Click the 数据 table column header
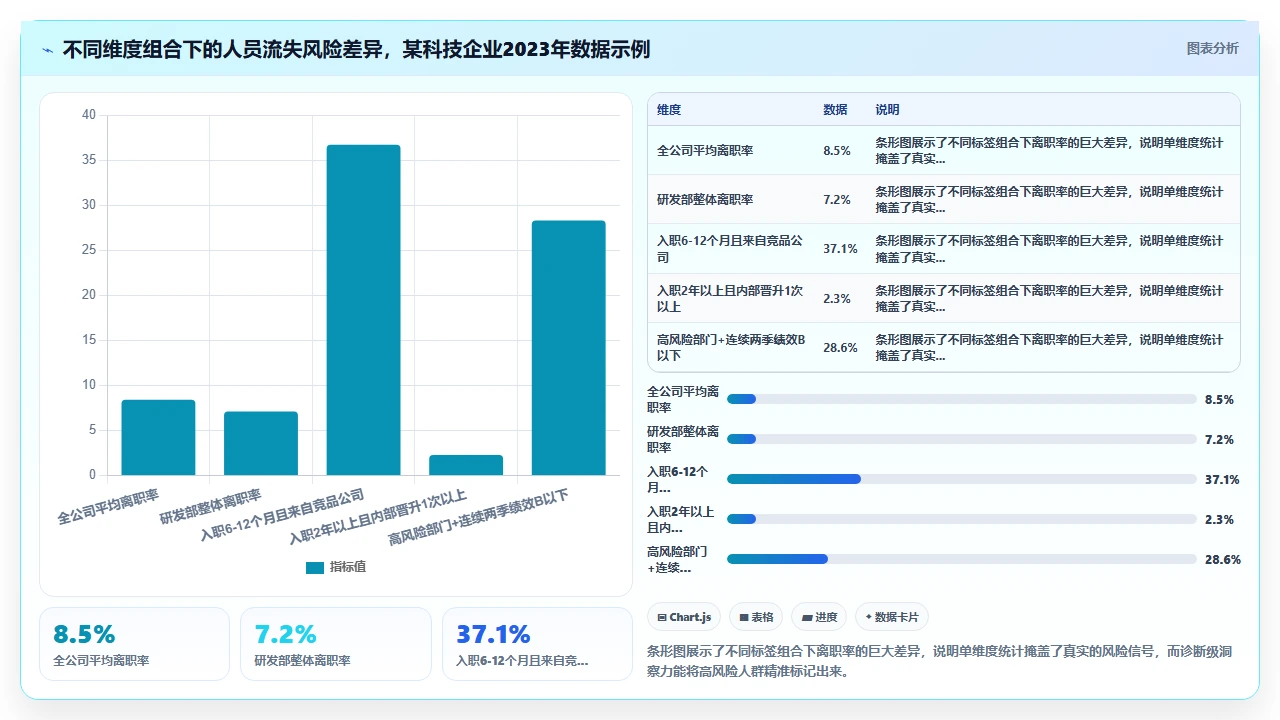1280x720 pixels. tap(835, 110)
